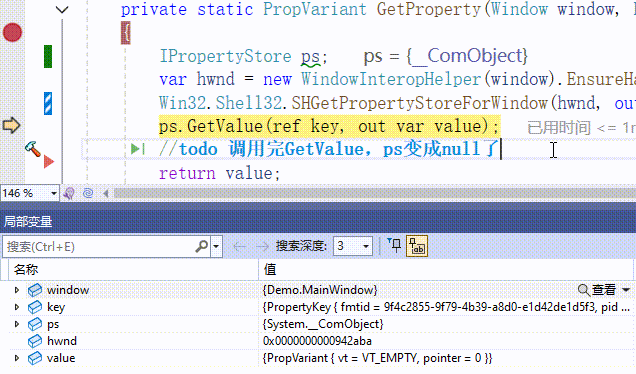
Task: Expand the ps variable row
Action: (17, 324)
